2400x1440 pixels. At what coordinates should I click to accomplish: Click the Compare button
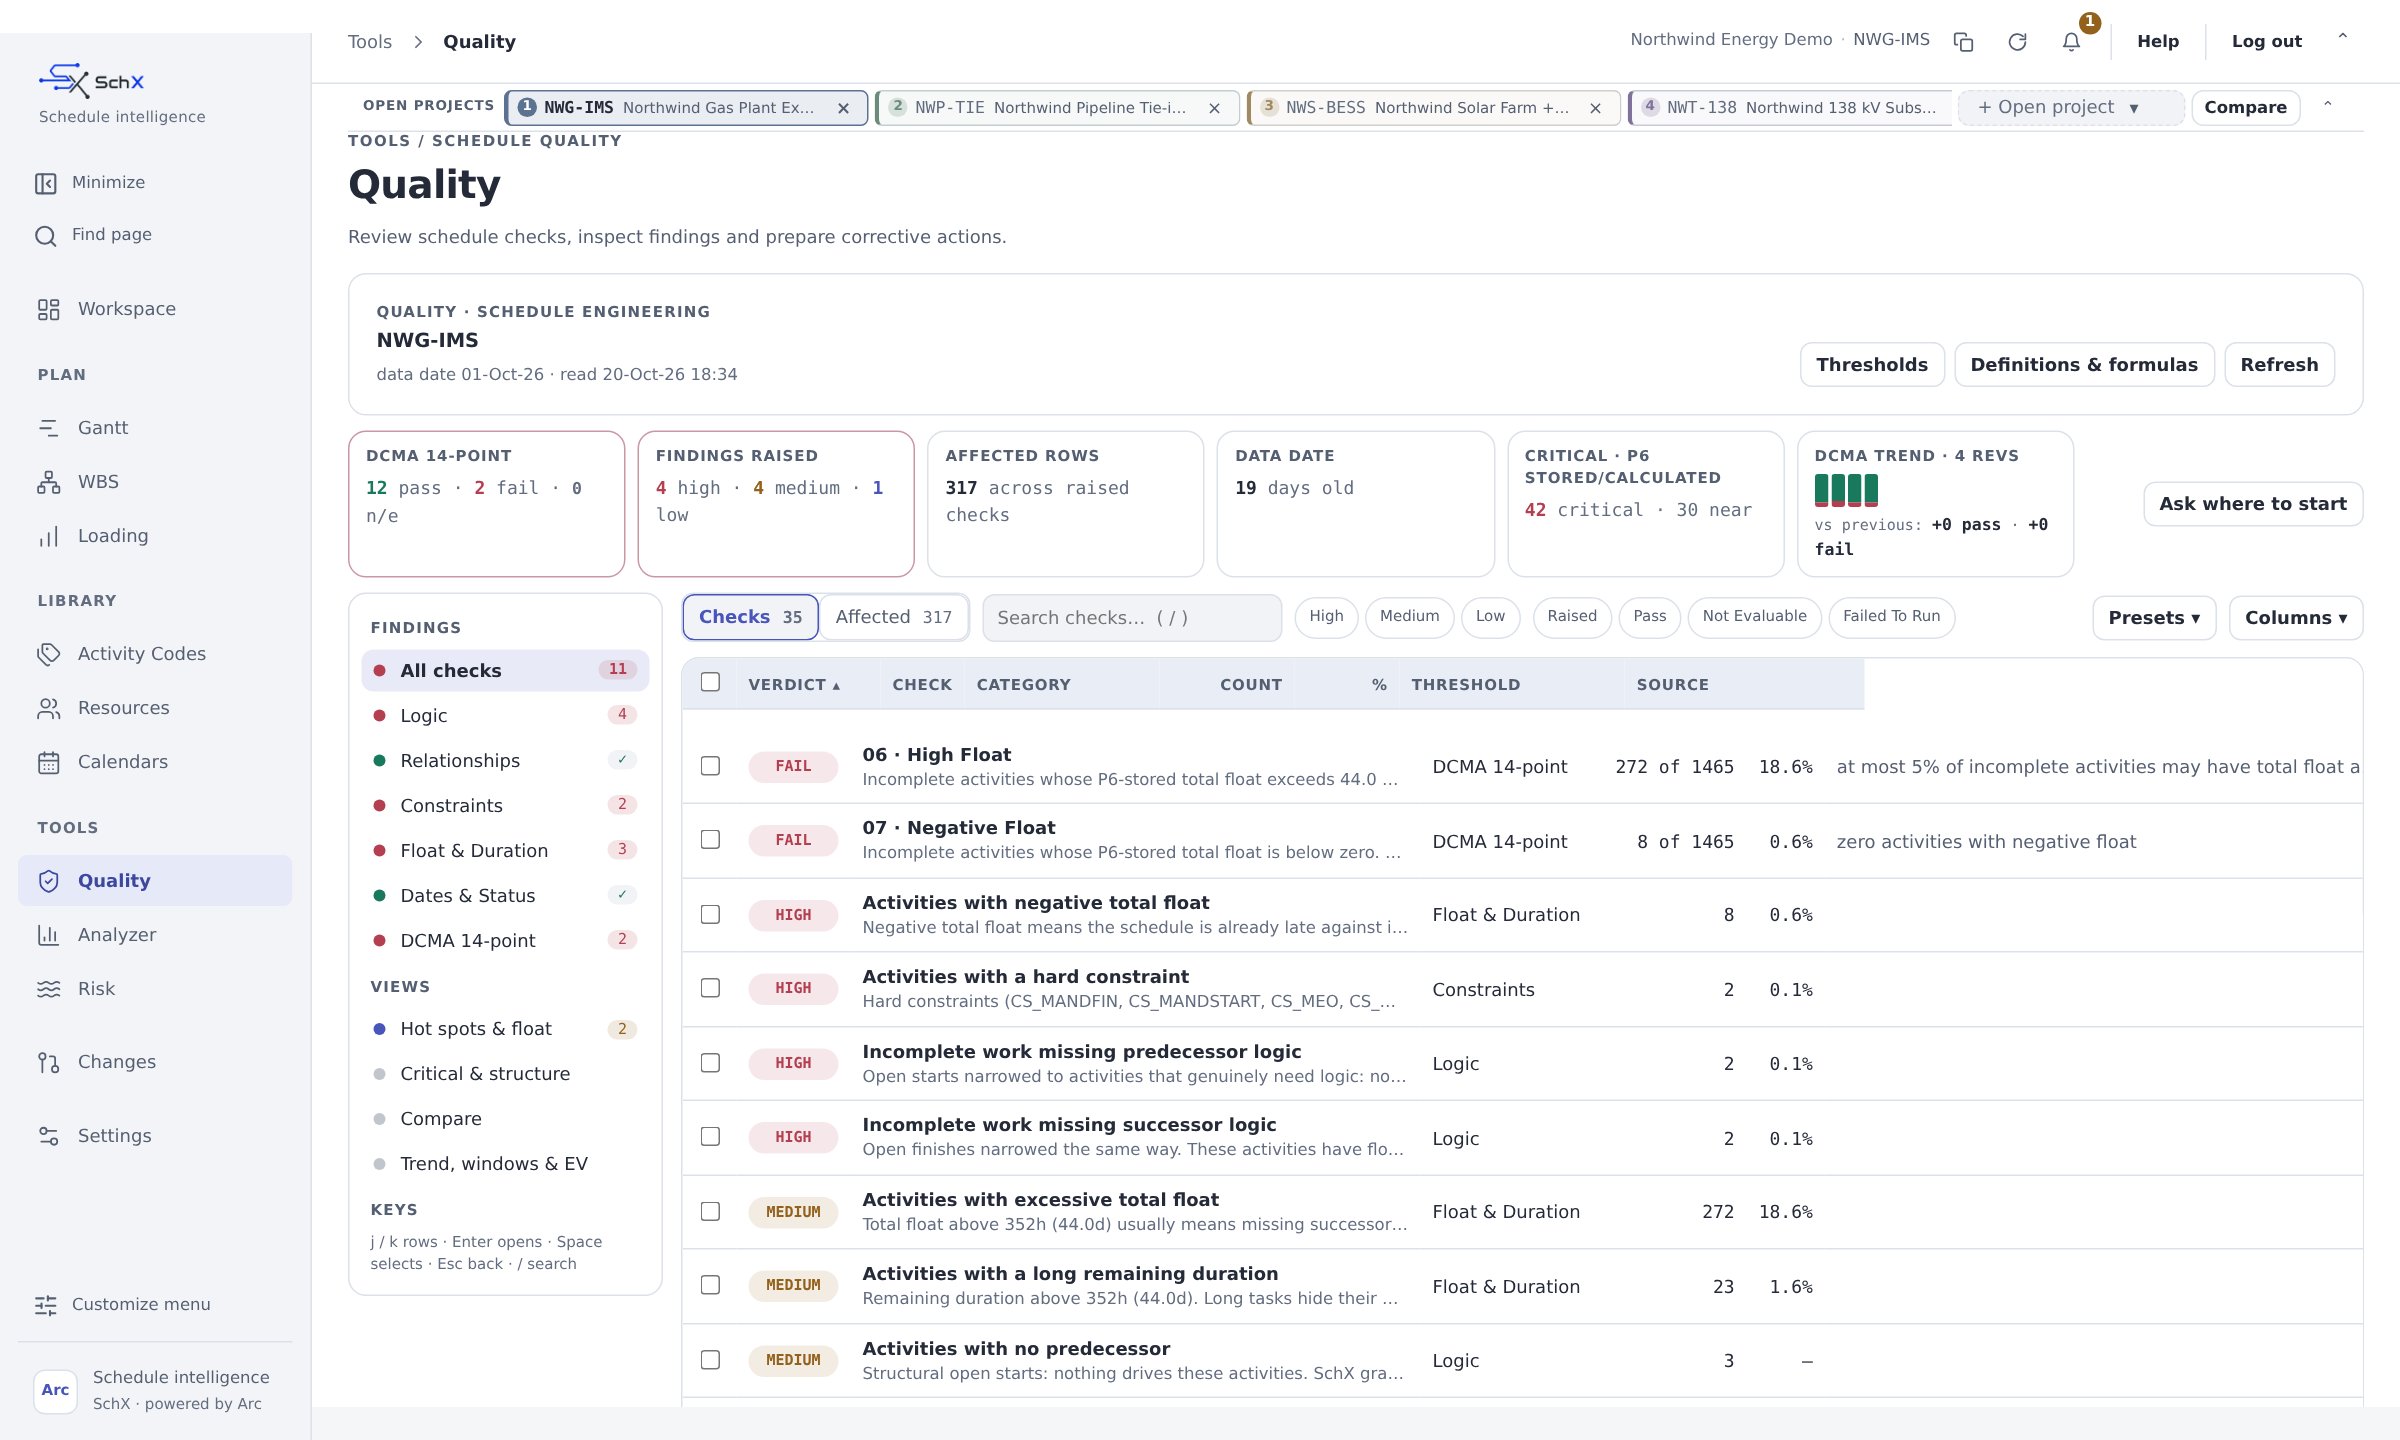click(x=2245, y=108)
